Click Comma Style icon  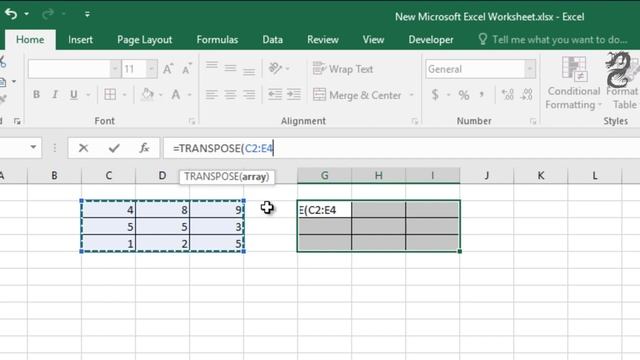click(482, 95)
